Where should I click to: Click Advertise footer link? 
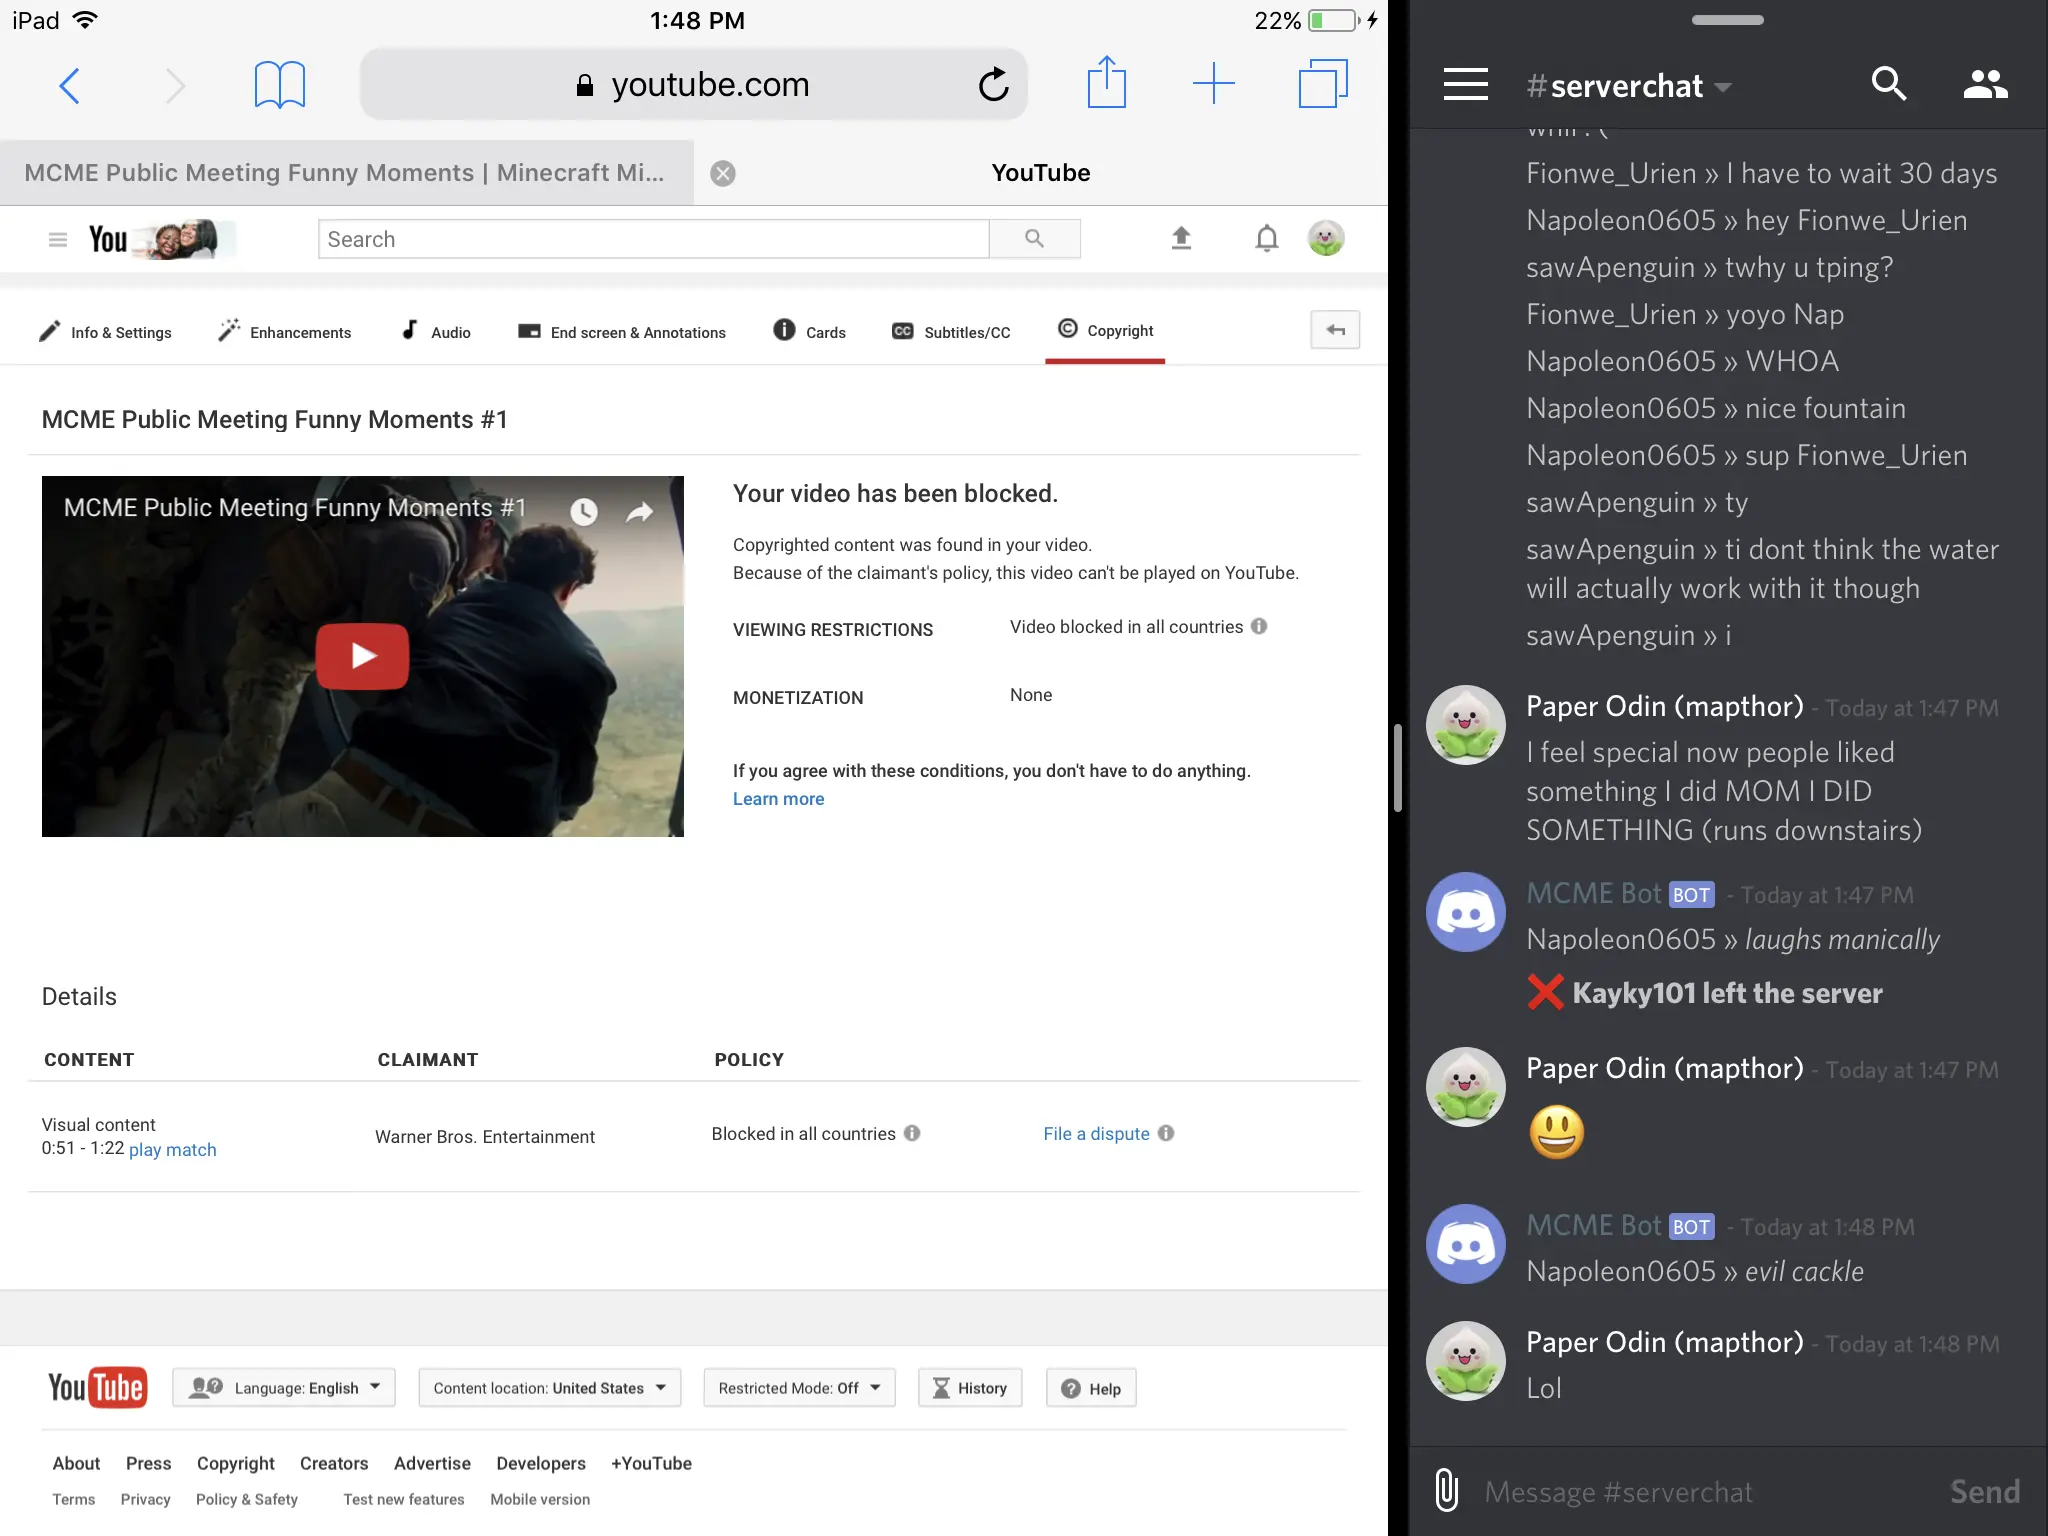[x=432, y=1463]
